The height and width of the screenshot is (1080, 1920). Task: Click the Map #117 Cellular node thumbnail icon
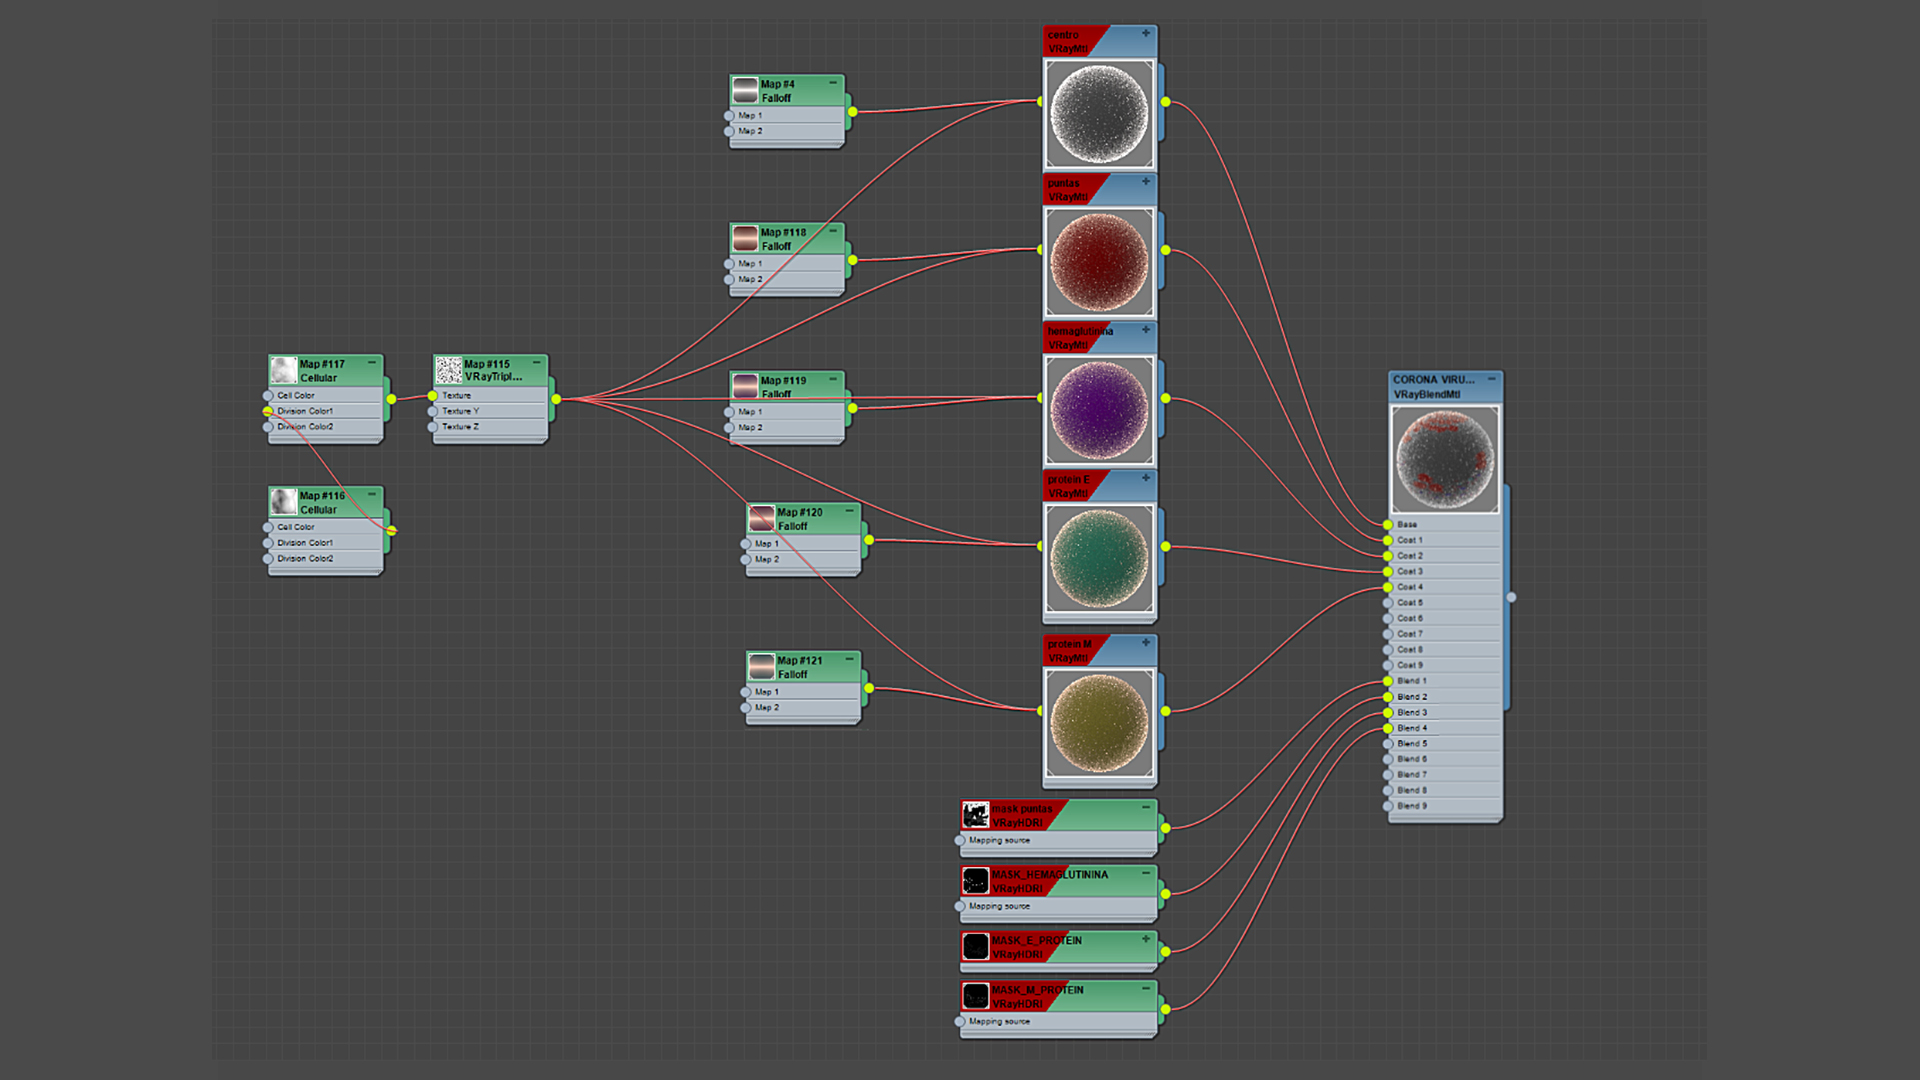[x=284, y=370]
